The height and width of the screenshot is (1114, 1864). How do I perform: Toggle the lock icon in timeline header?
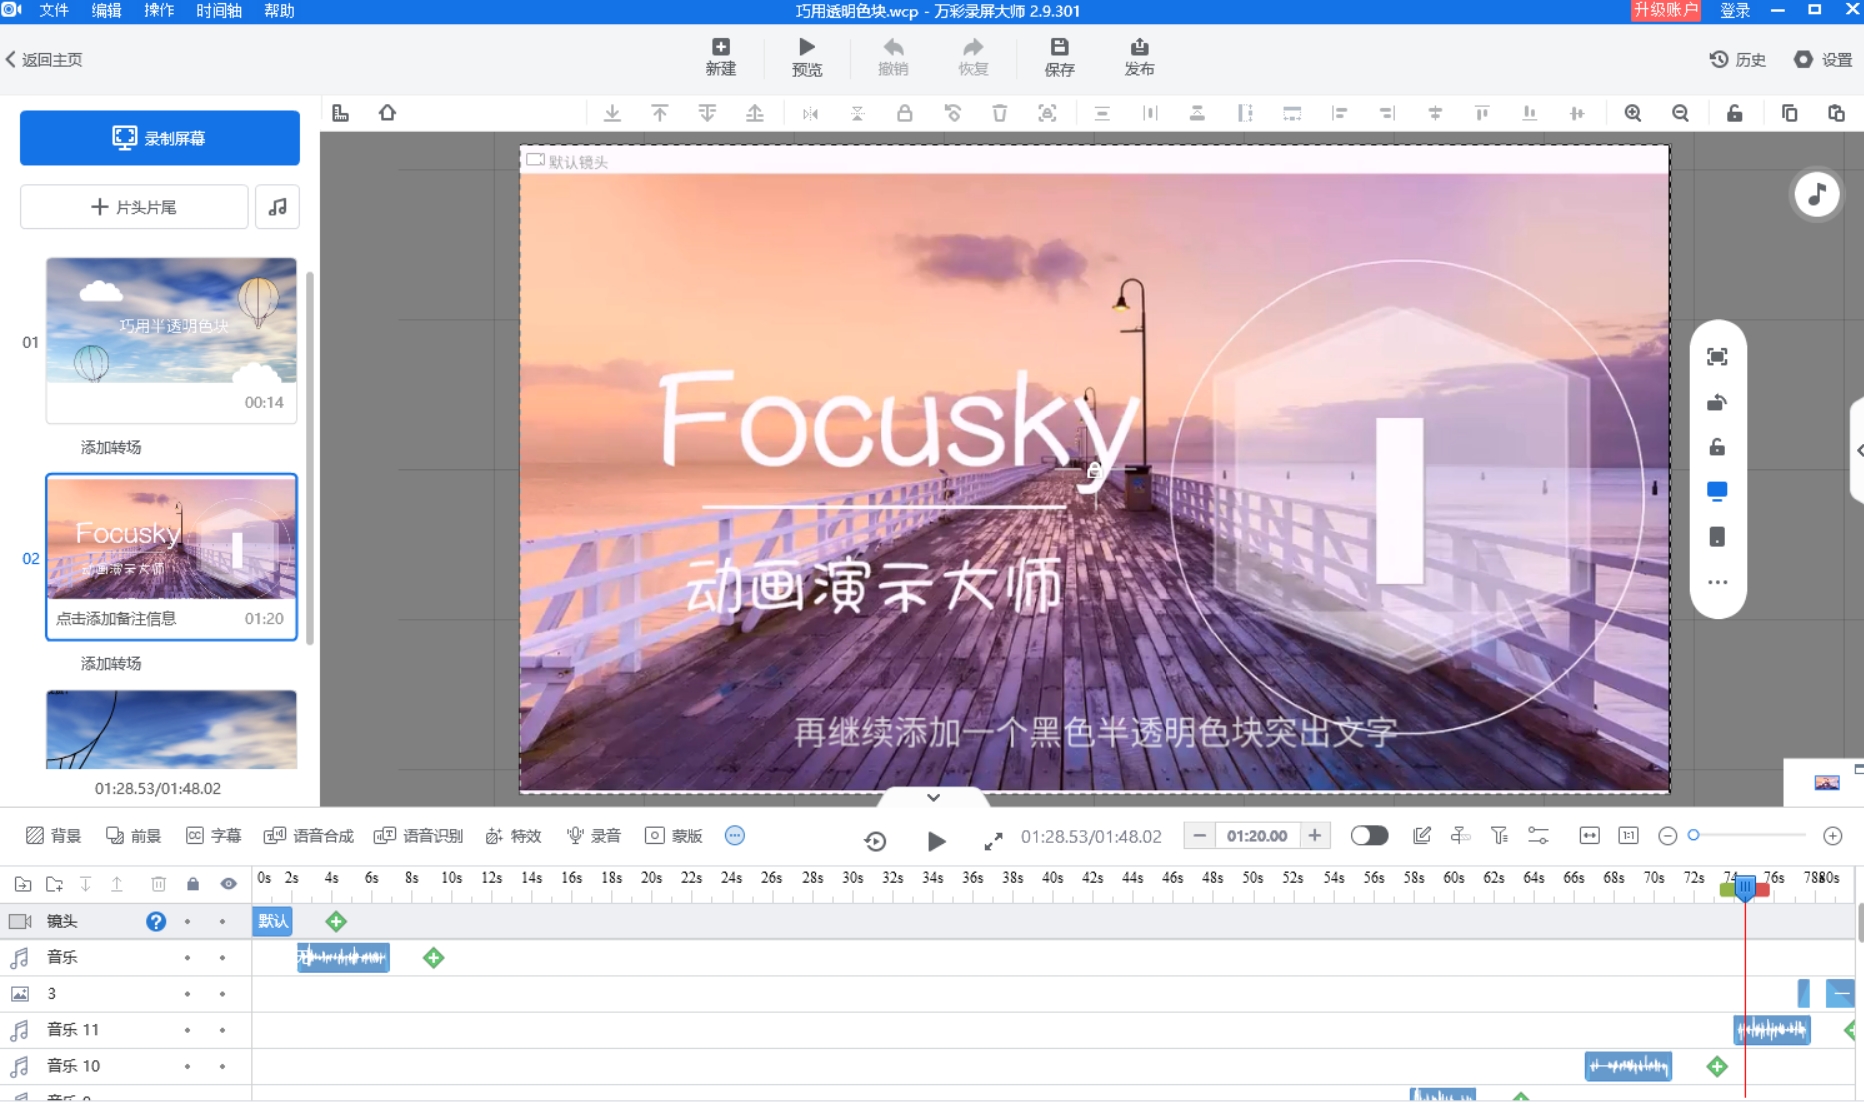193,884
